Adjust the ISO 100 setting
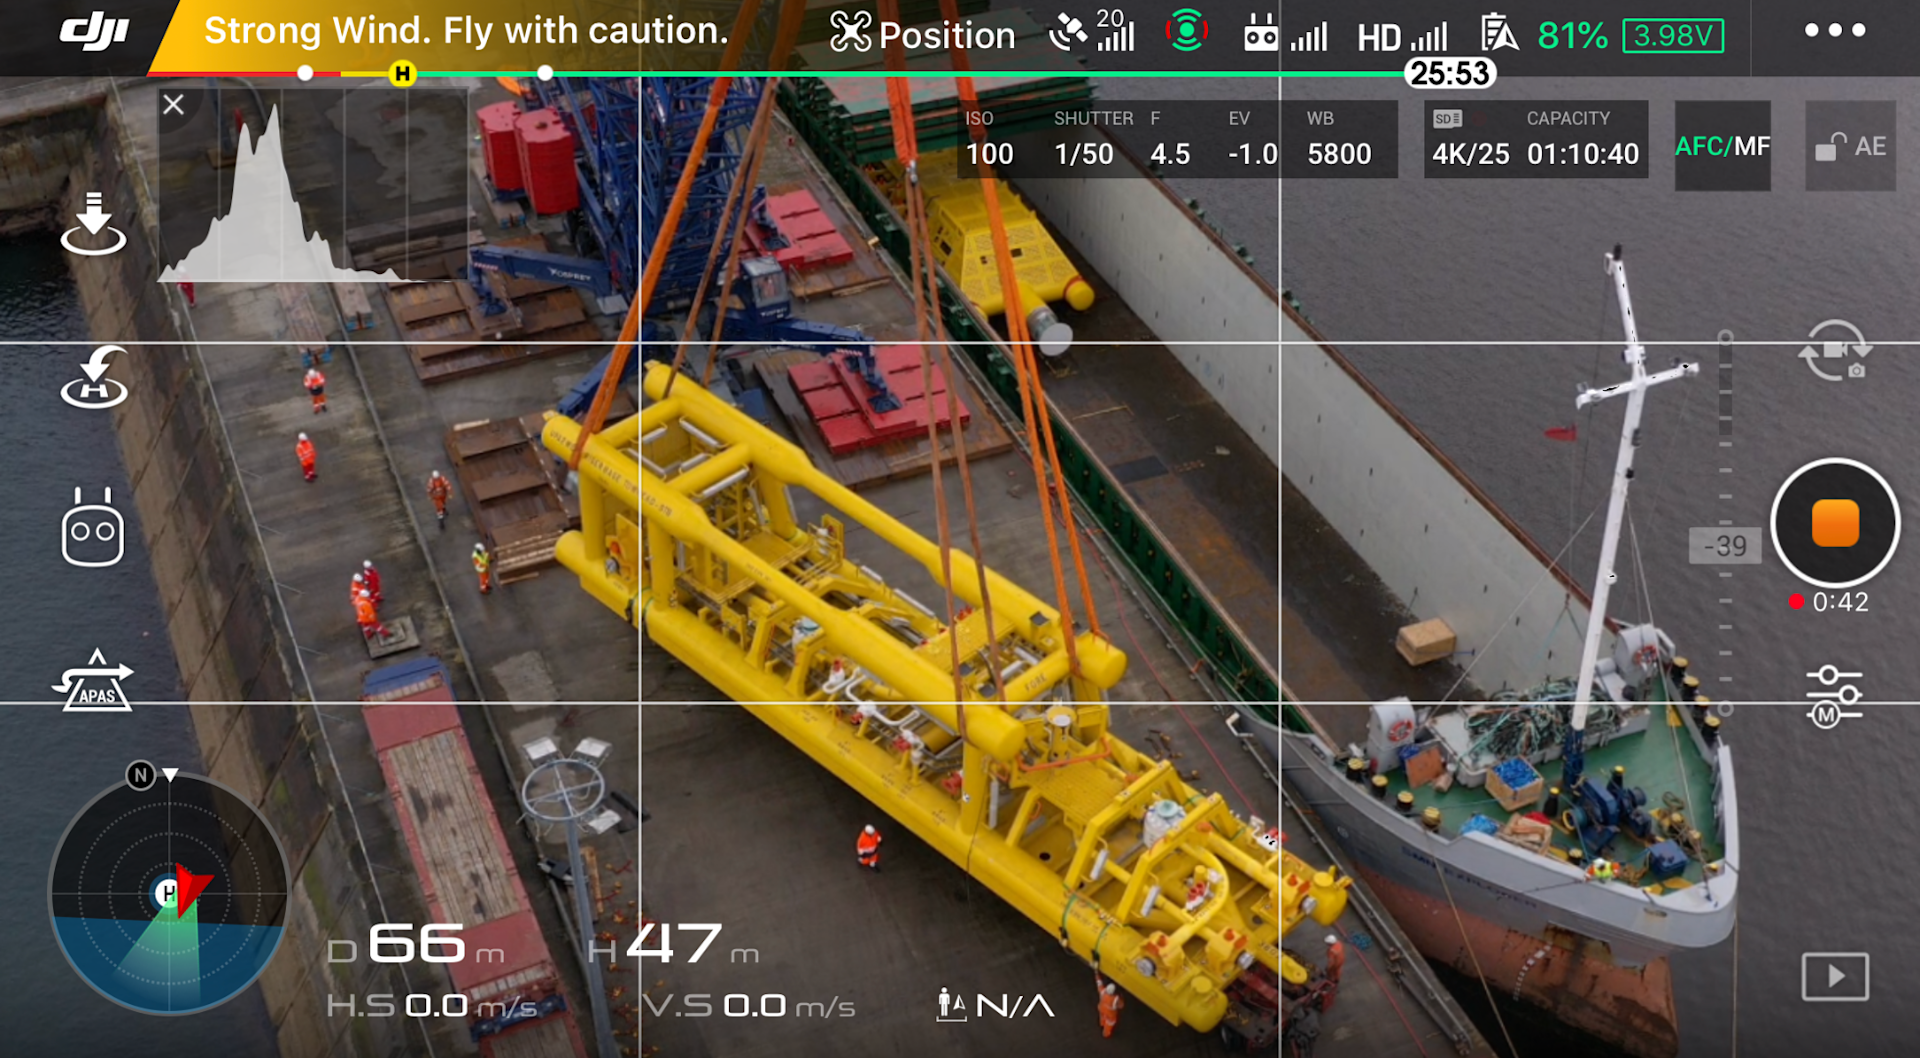Viewport: 1920px width, 1058px height. coord(989,139)
